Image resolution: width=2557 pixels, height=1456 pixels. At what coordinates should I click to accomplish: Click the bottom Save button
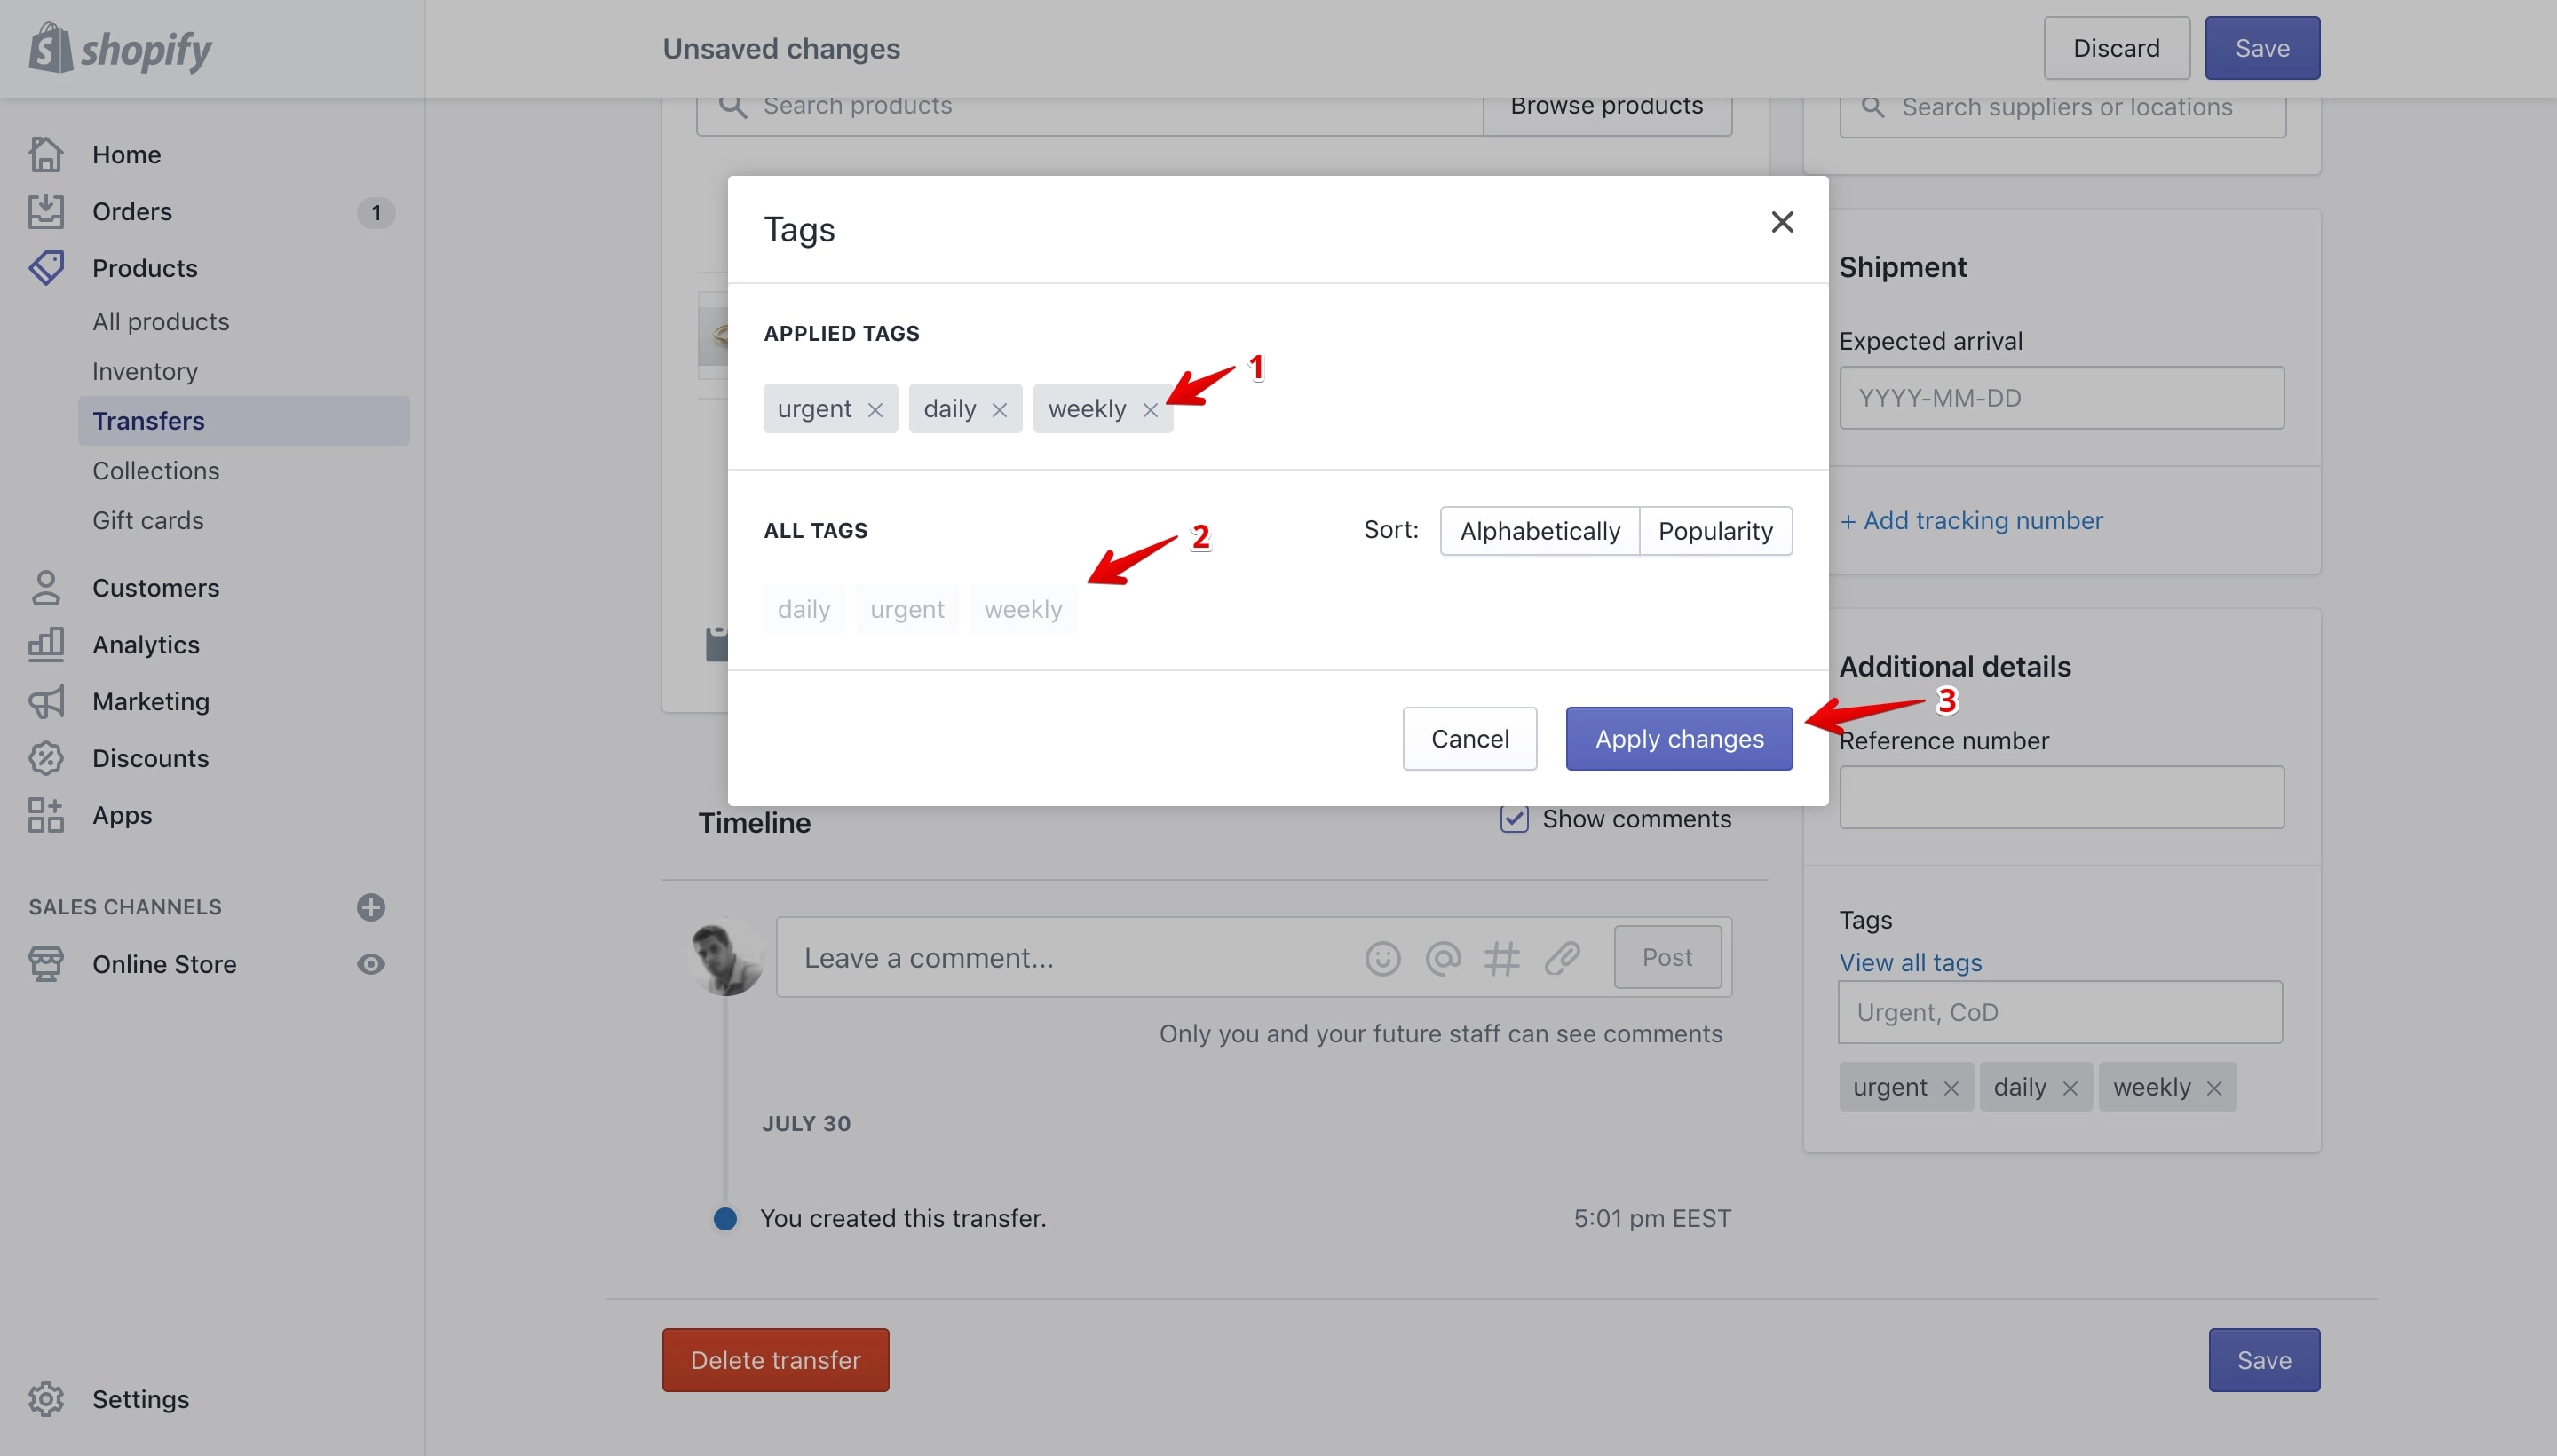[x=2265, y=1360]
